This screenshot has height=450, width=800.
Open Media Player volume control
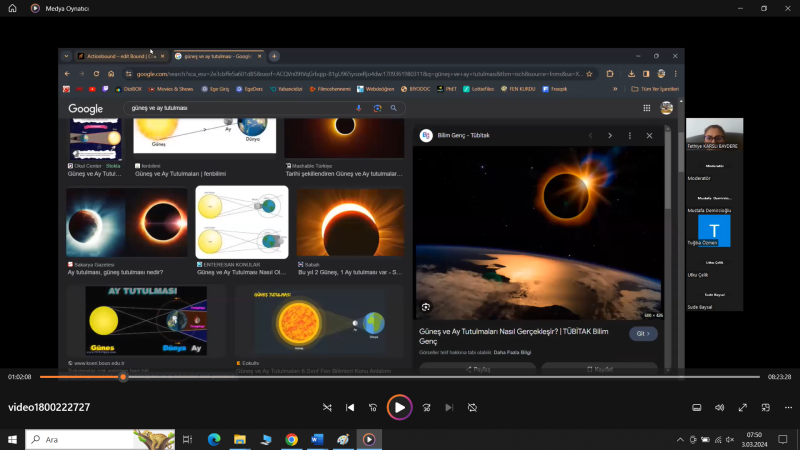point(719,407)
